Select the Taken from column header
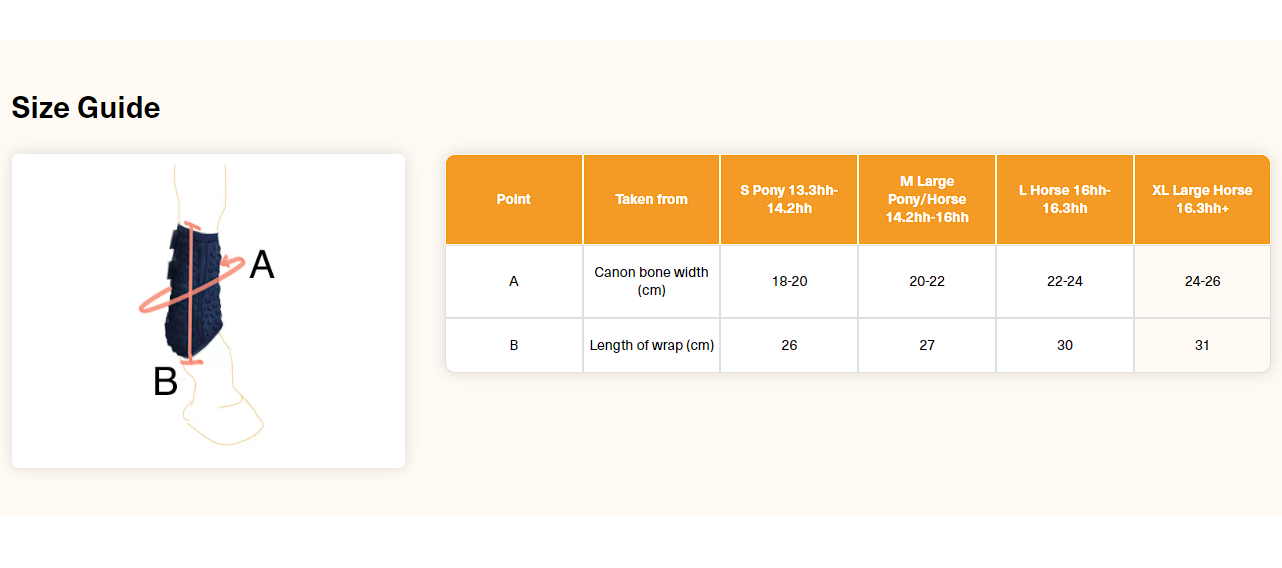 [651, 199]
